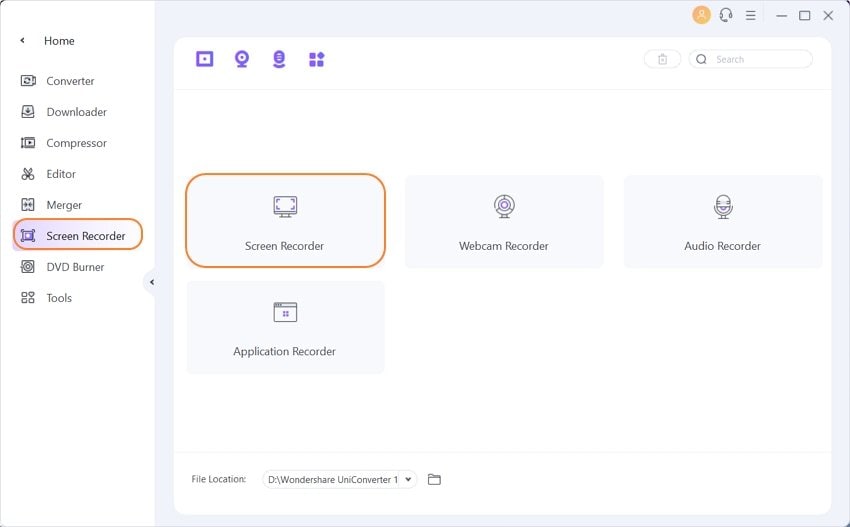Maximize the UniConverter window
The width and height of the screenshot is (850, 527).
tap(804, 16)
